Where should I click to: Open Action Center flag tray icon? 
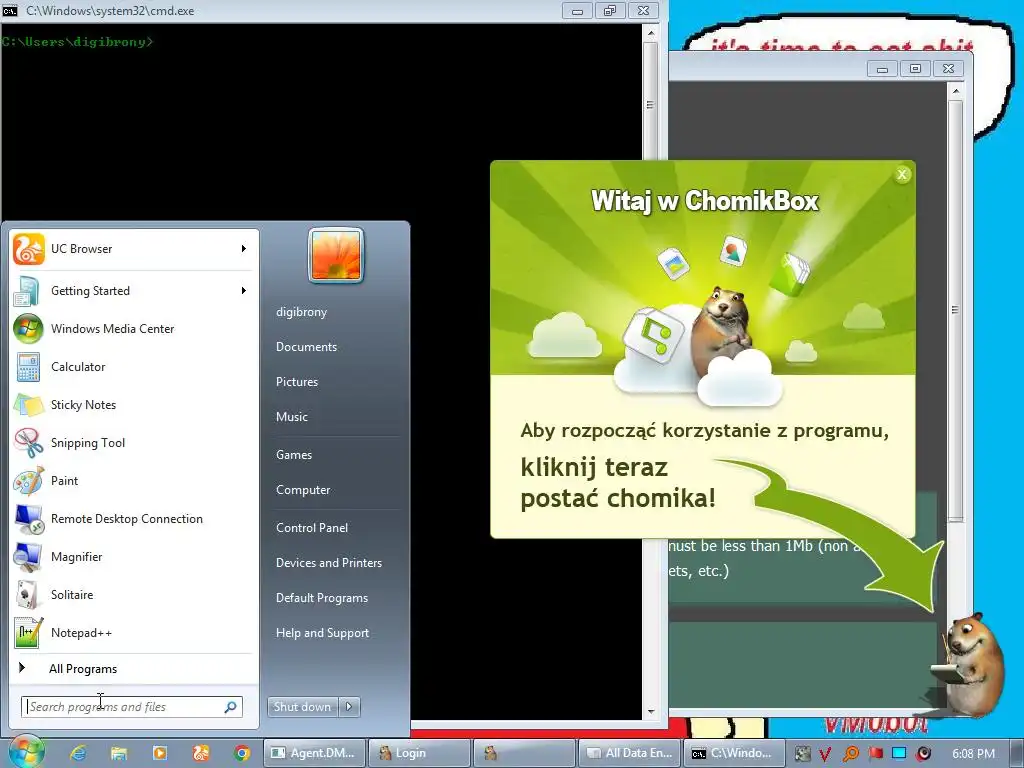point(875,754)
